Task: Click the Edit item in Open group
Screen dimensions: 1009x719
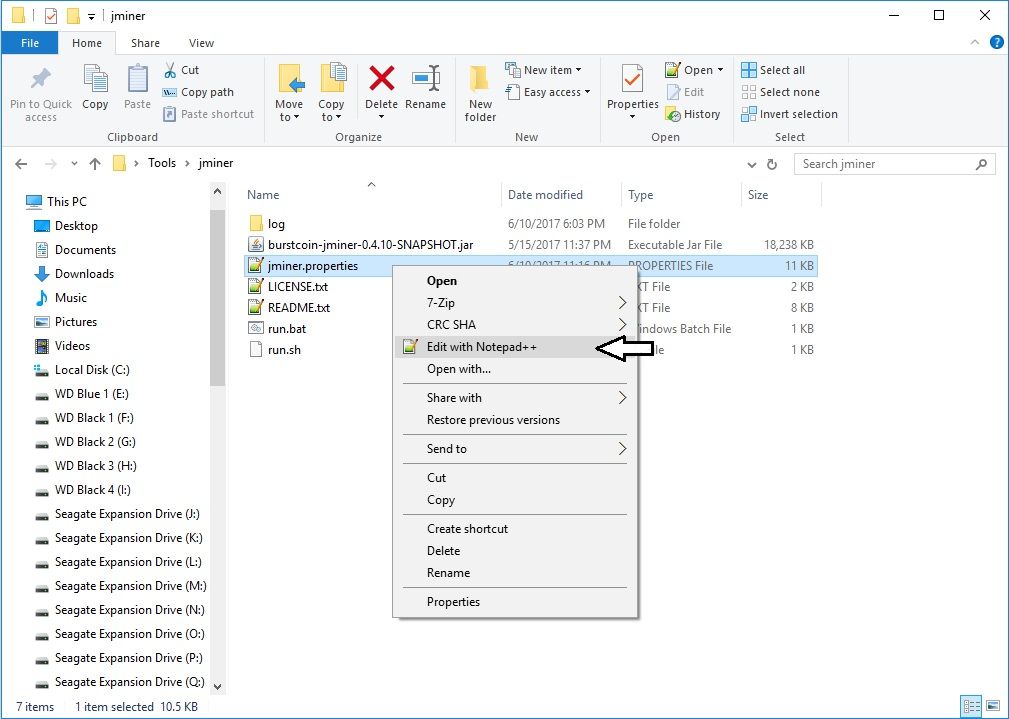Action: tap(685, 92)
